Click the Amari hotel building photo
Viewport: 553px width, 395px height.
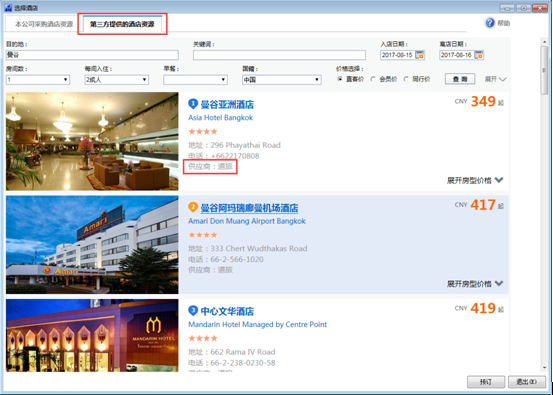coord(92,244)
